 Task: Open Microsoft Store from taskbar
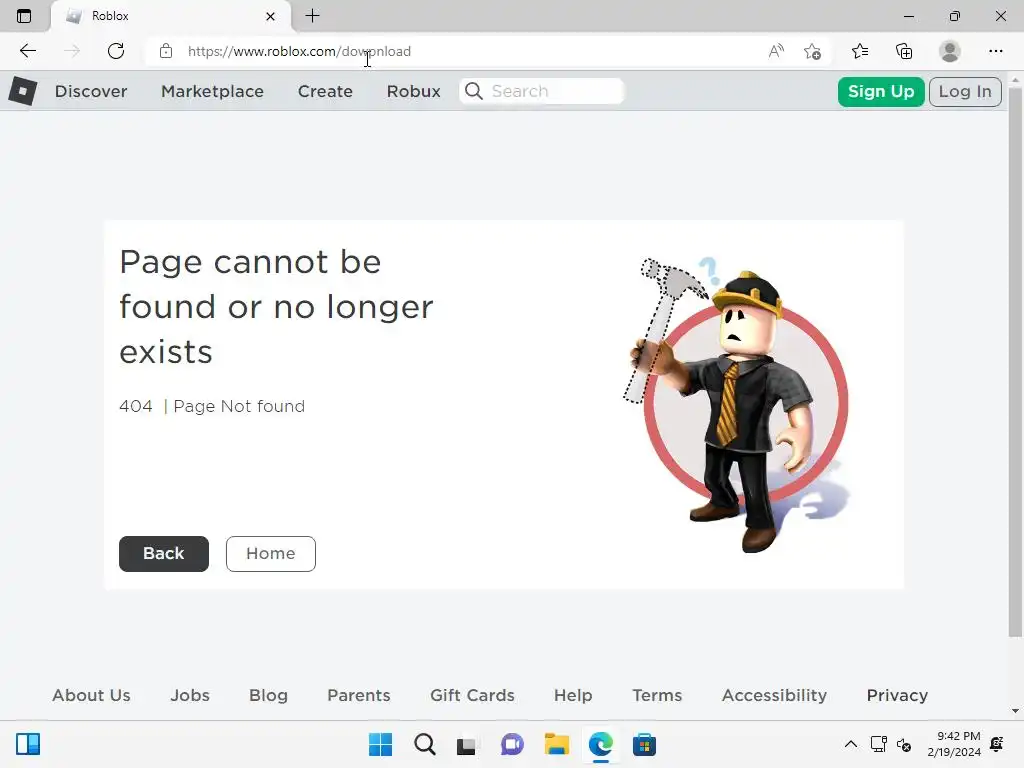[x=644, y=744]
